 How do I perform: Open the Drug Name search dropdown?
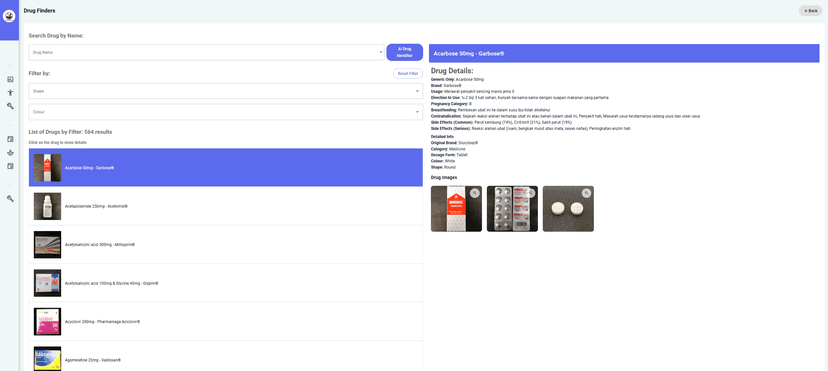pyautogui.click(x=206, y=52)
